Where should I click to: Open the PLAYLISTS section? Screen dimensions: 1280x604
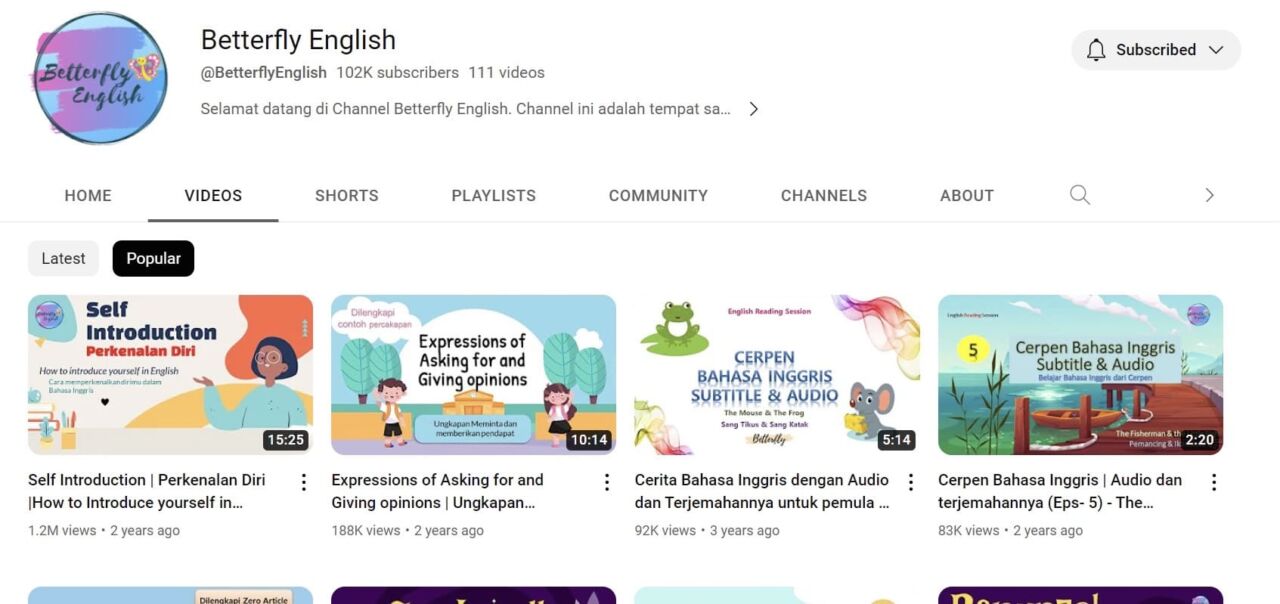pyautogui.click(x=493, y=195)
